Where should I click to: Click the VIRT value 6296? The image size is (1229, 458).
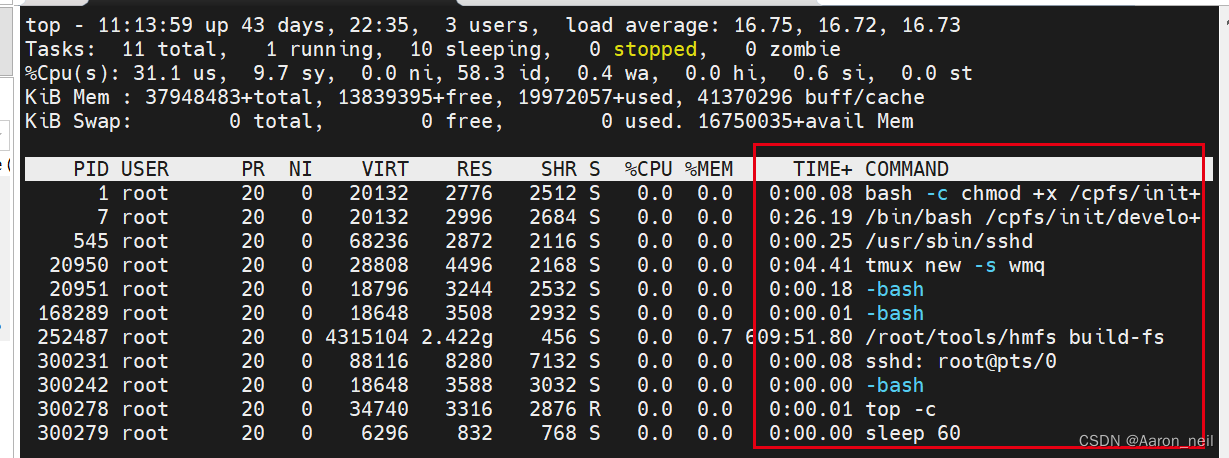coord(385,433)
